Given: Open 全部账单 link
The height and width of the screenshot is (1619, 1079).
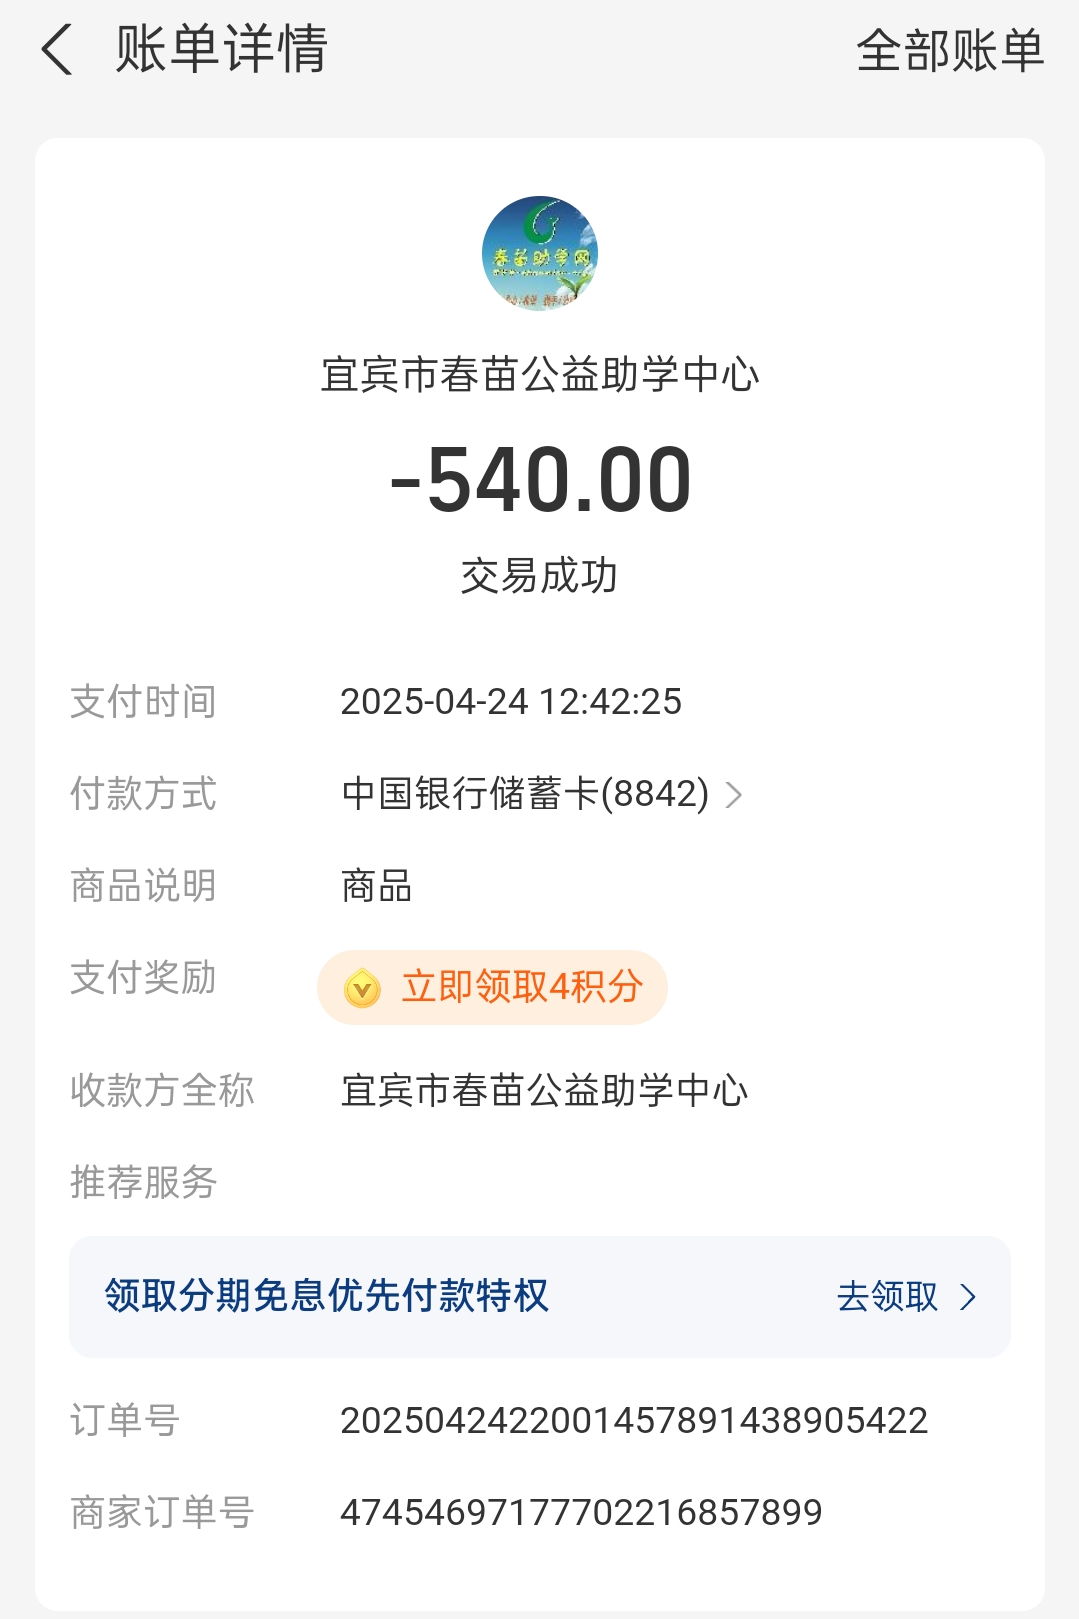Looking at the screenshot, I should tap(950, 50).
